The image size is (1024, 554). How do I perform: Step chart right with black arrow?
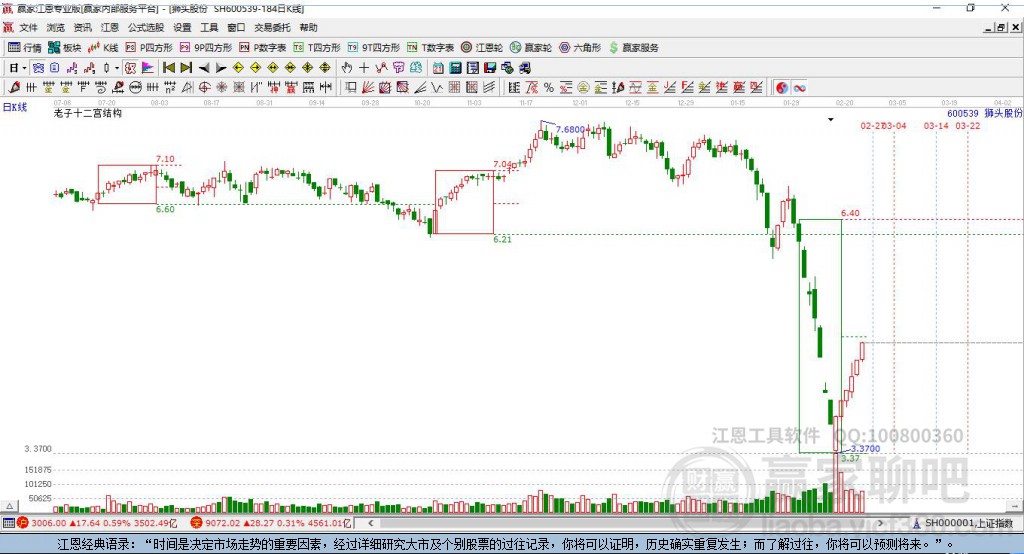click(x=221, y=68)
